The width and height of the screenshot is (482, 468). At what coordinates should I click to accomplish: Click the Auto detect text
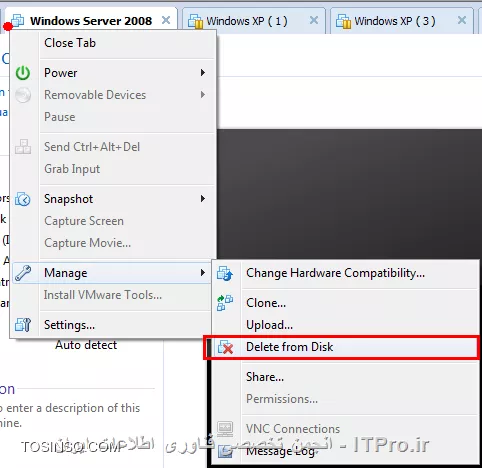pyautogui.click(x=86, y=345)
